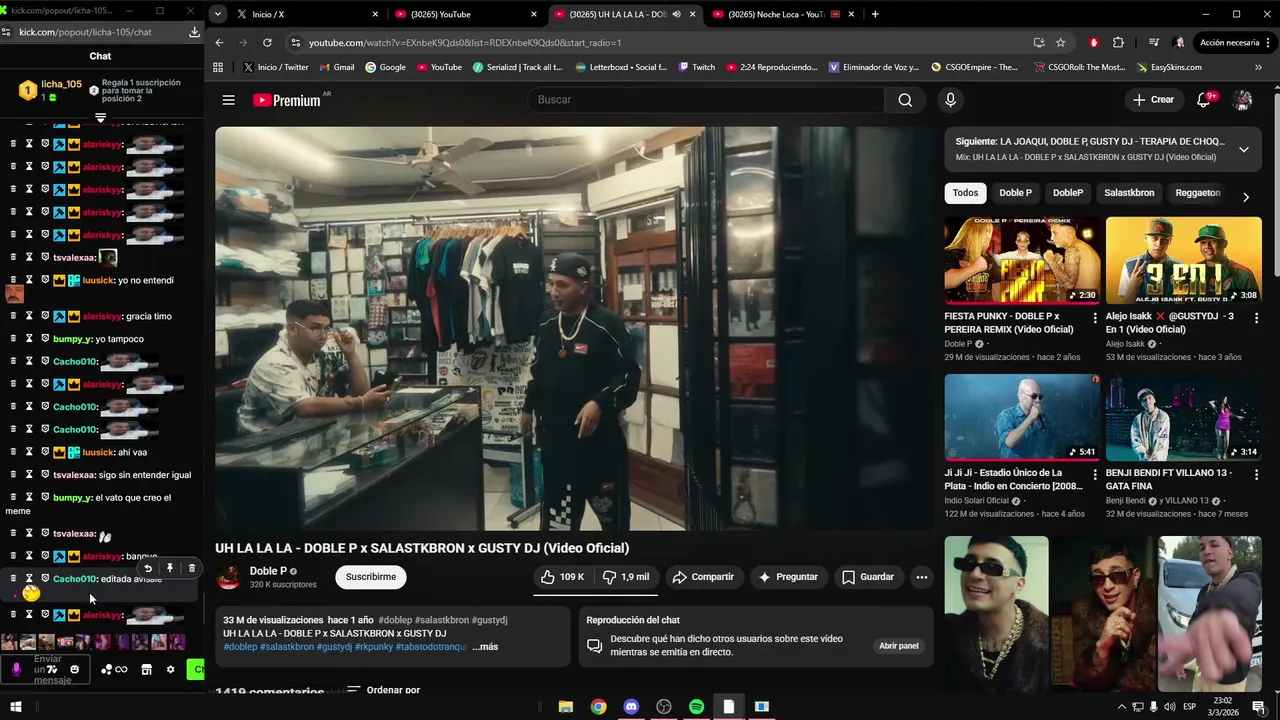Select the Todos filter chip
Screen dimensions: 1280x720
tap(965, 193)
